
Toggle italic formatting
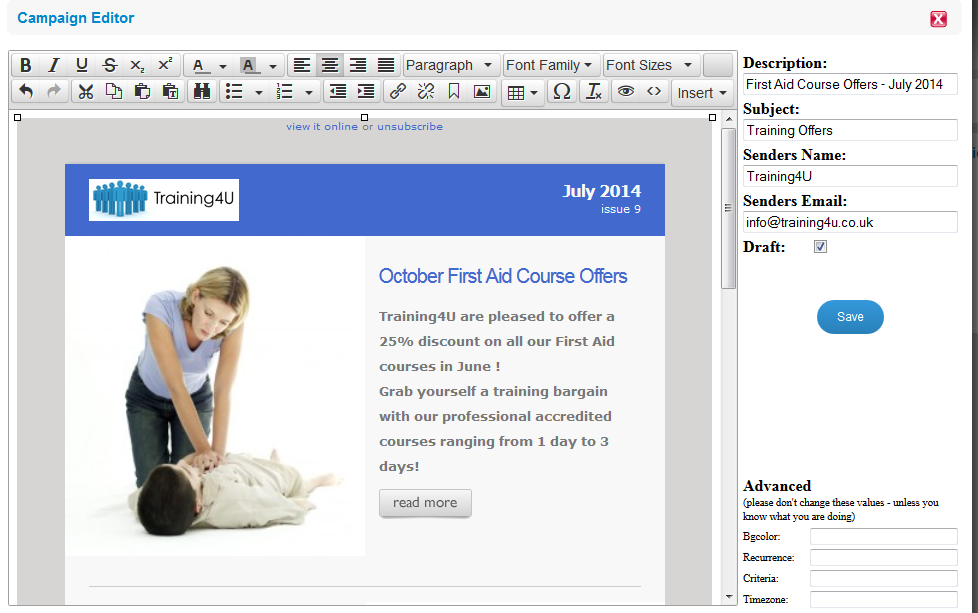pyautogui.click(x=54, y=65)
